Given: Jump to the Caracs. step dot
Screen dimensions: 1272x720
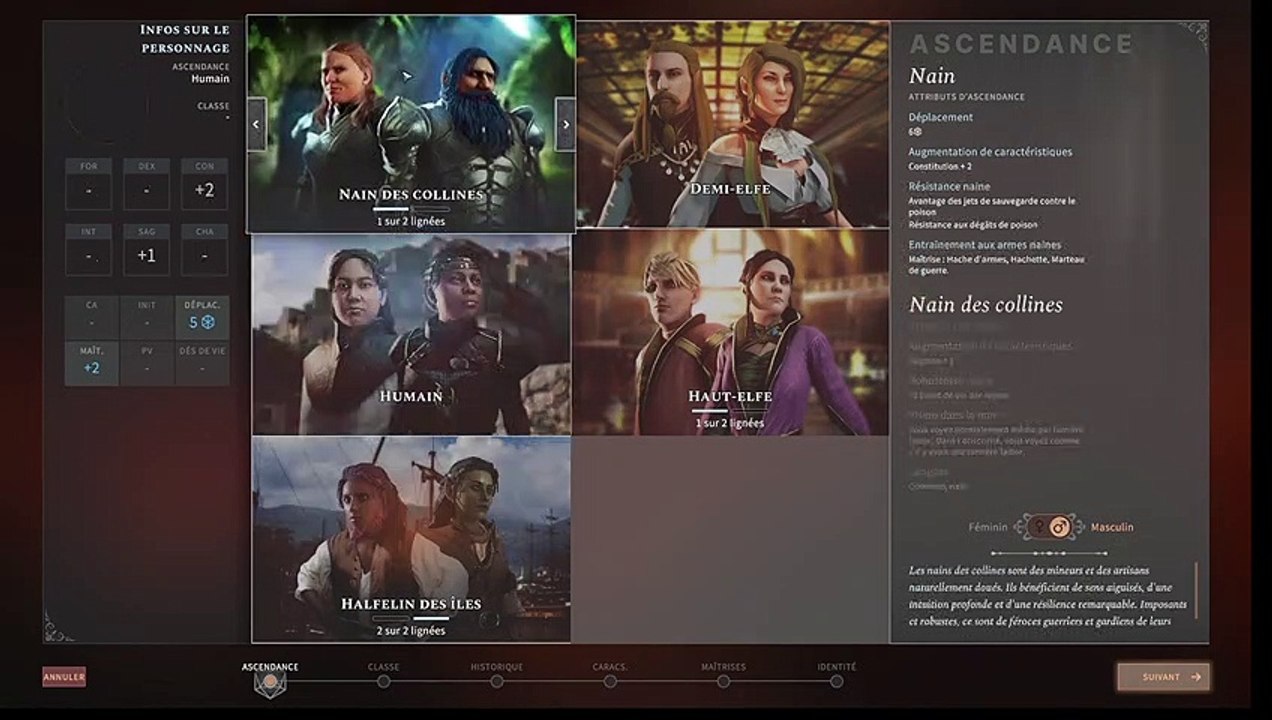Looking at the screenshot, I should point(609,682).
